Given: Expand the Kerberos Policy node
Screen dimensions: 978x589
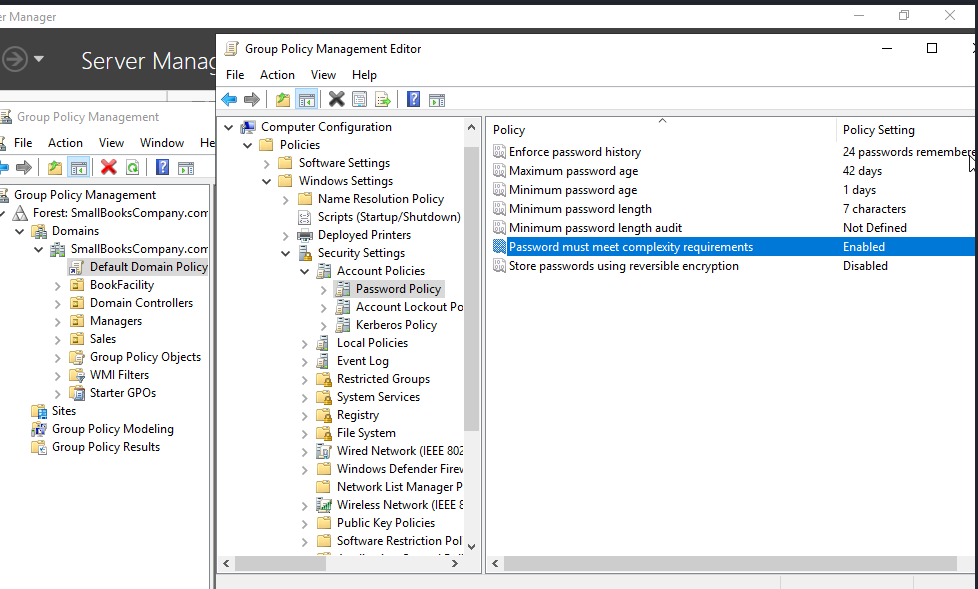Looking at the screenshot, I should pos(323,326).
